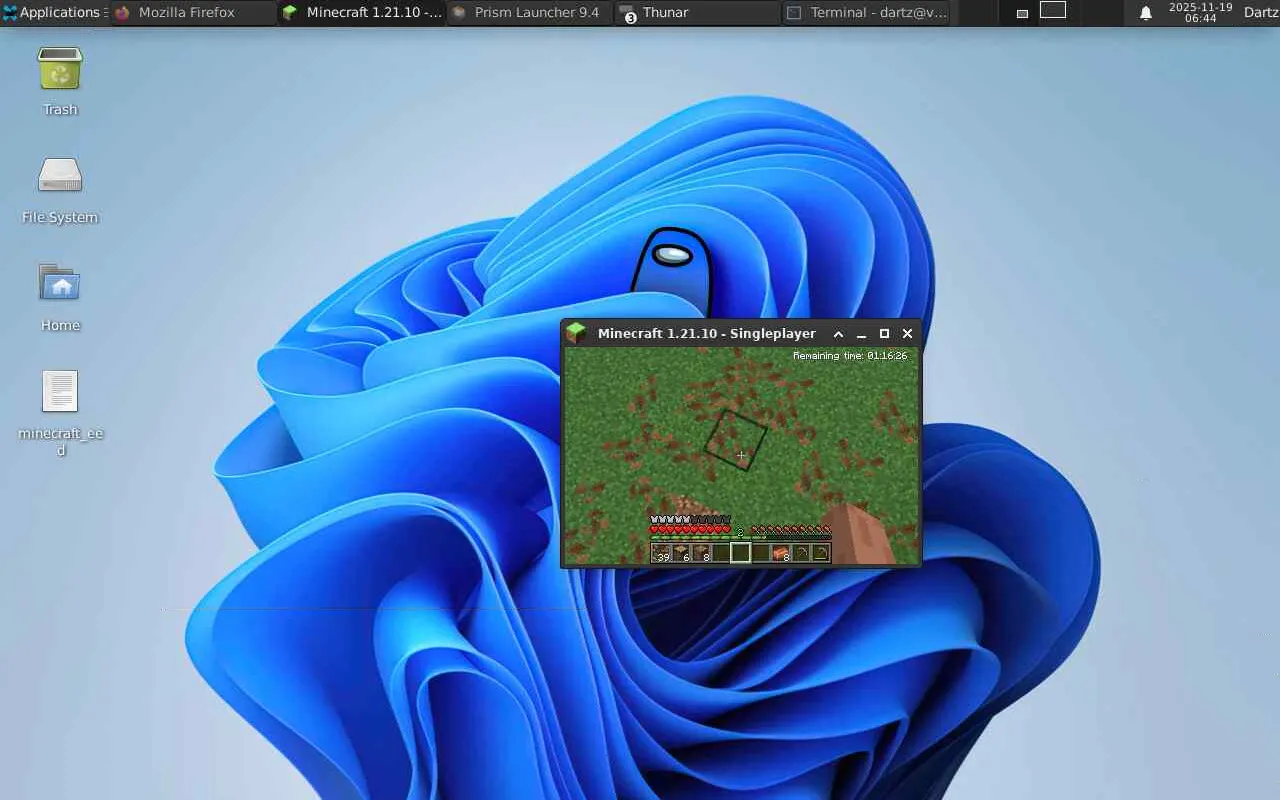This screenshot has height=800, width=1280.
Task: Select the Minecraft 1.21.10 taskbar button
Action: click(x=361, y=13)
